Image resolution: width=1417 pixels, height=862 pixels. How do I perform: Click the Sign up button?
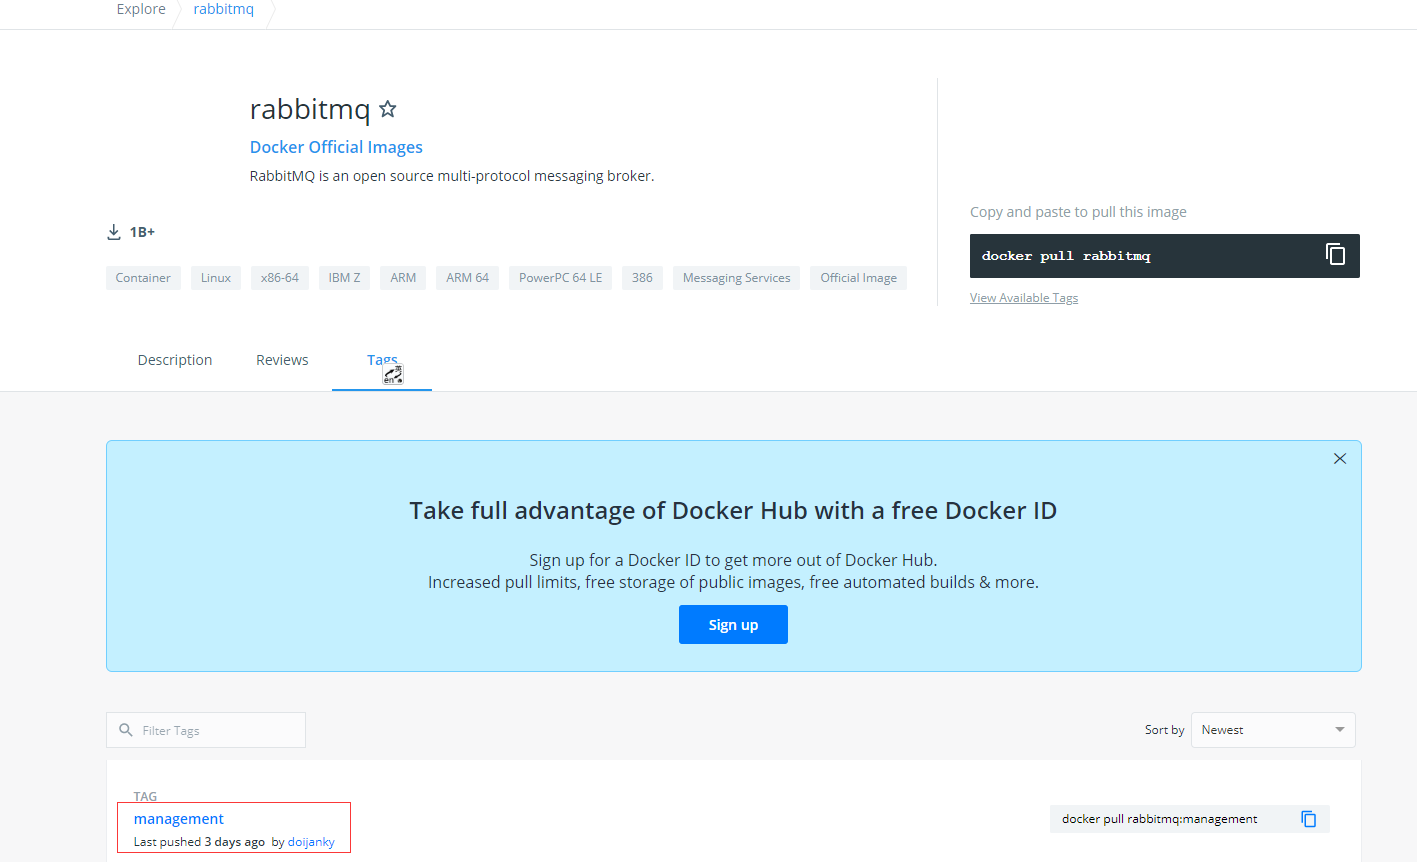[733, 625]
